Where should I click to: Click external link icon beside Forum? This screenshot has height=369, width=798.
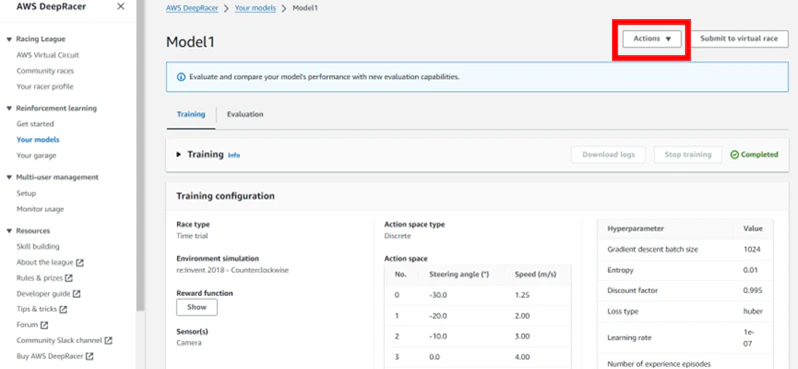[44, 325]
